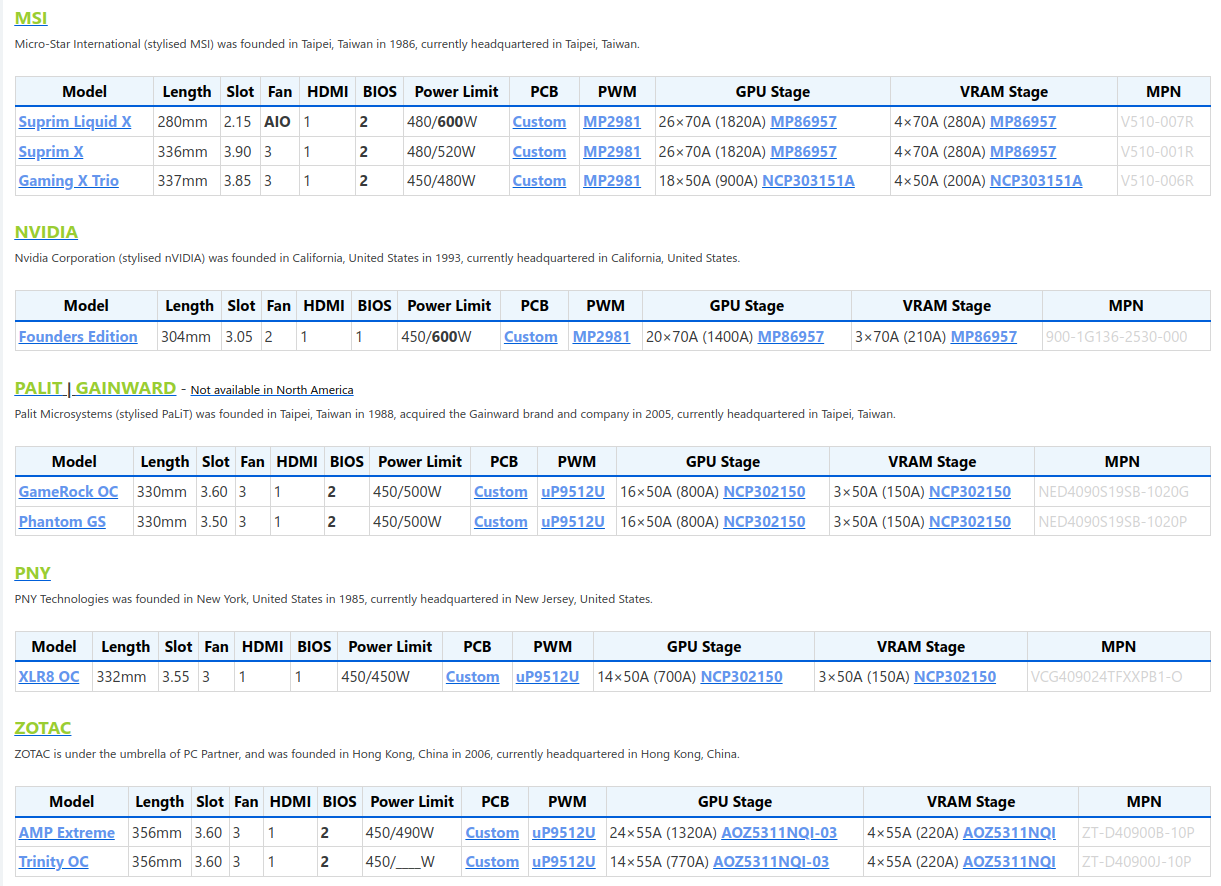Viewport: 1221px width, 886px height.
Task: Open the Trinity OC model link
Action: pos(54,862)
